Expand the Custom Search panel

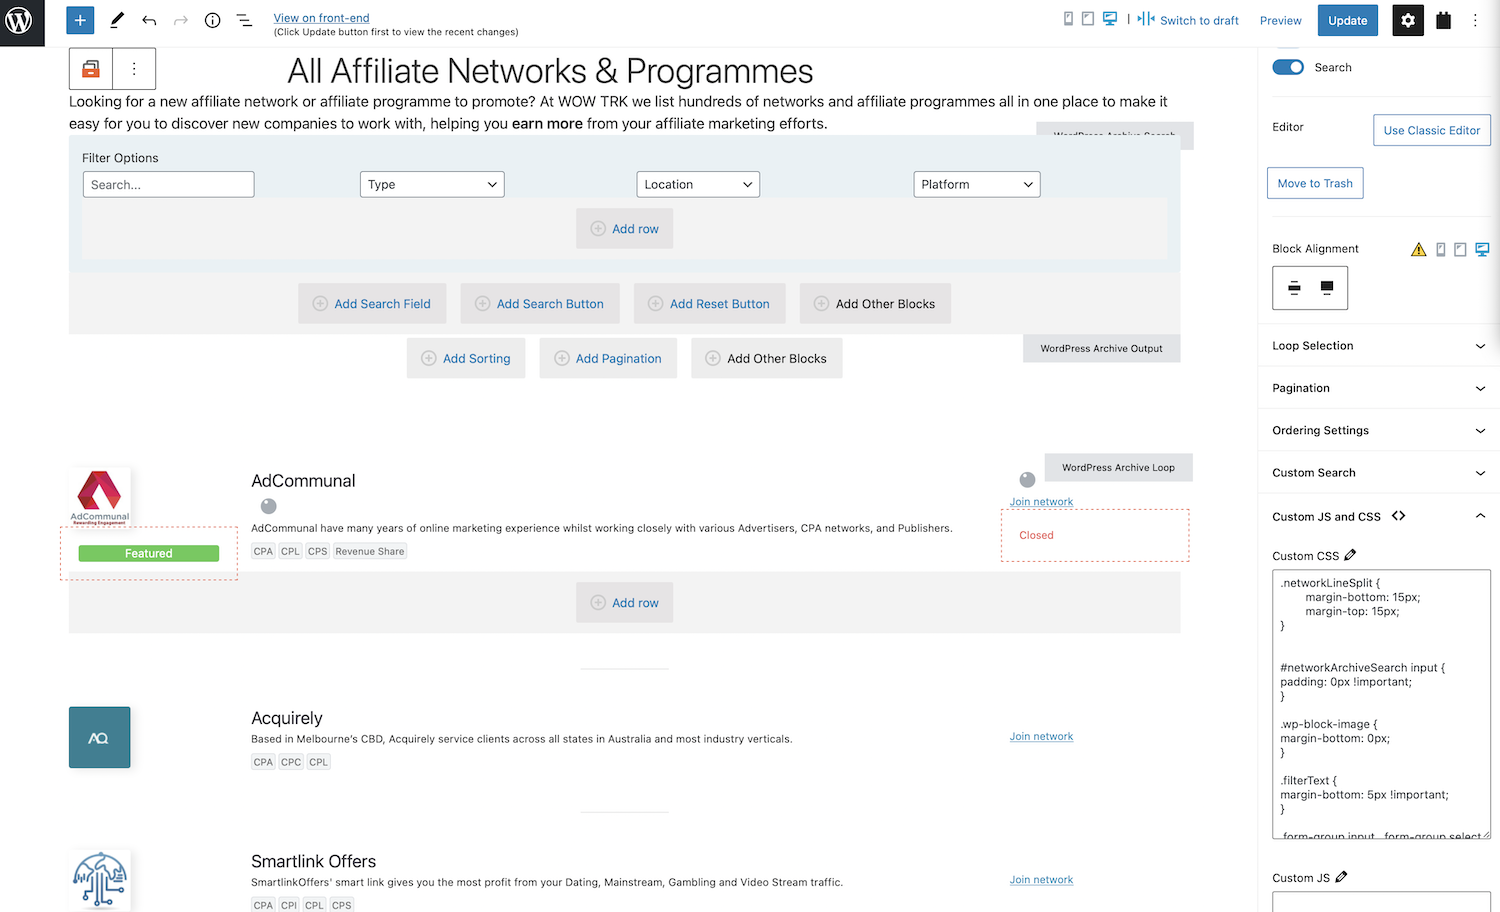point(1378,473)
